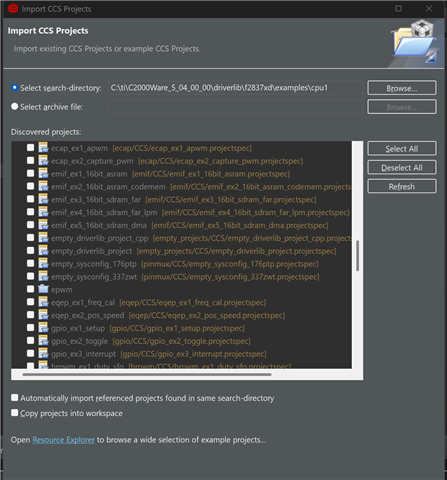
Task: Close the Import CCS Projects dialog
Action: point(429,9)
